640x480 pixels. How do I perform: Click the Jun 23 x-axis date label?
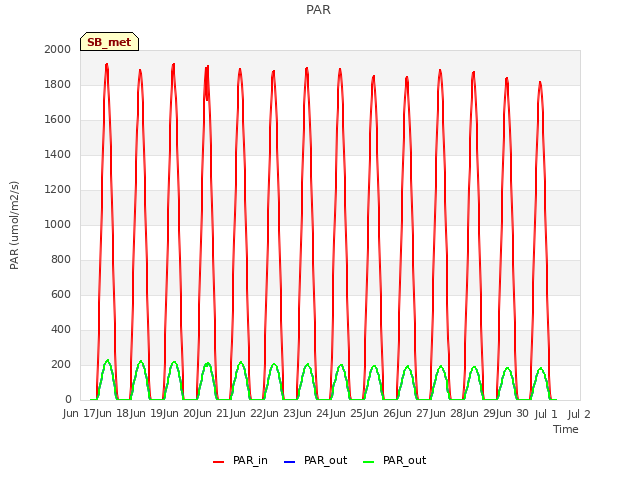280,414
